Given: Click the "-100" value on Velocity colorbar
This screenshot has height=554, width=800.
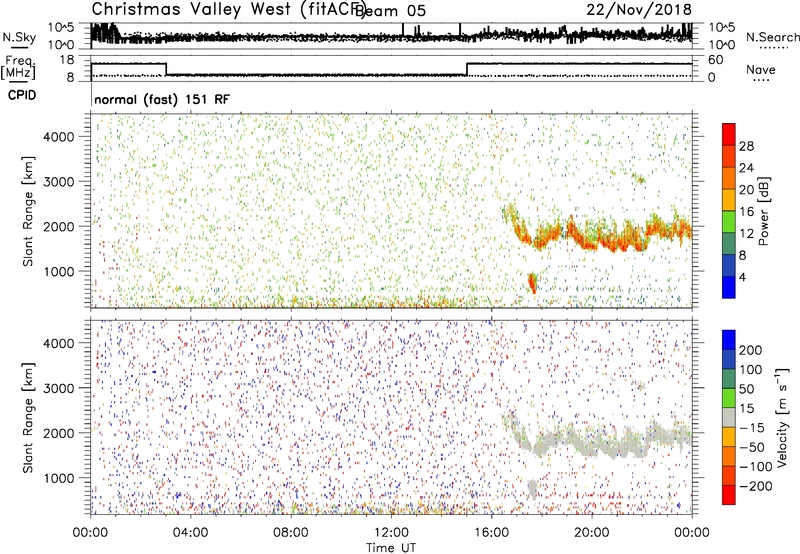Looking at the screenshot, I should [x=756, y=467].
